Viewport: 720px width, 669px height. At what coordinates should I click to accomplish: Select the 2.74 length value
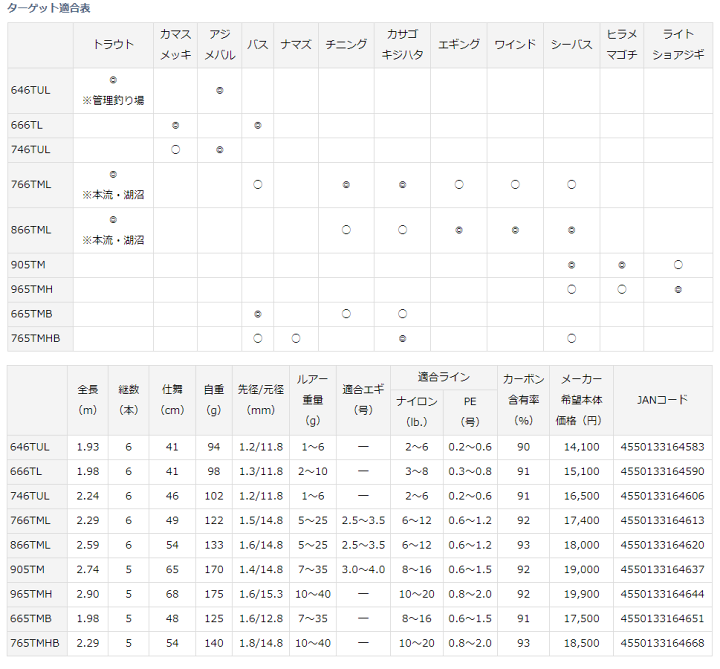88,570
